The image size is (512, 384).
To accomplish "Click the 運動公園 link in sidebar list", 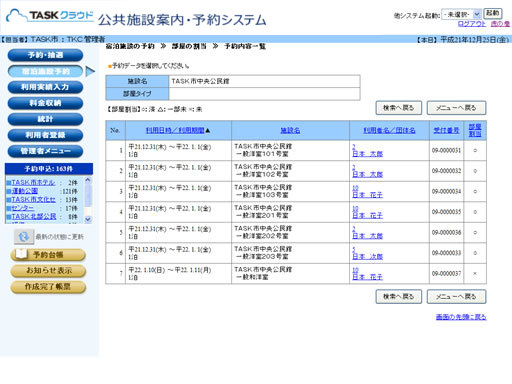I will tap(25, 191).
